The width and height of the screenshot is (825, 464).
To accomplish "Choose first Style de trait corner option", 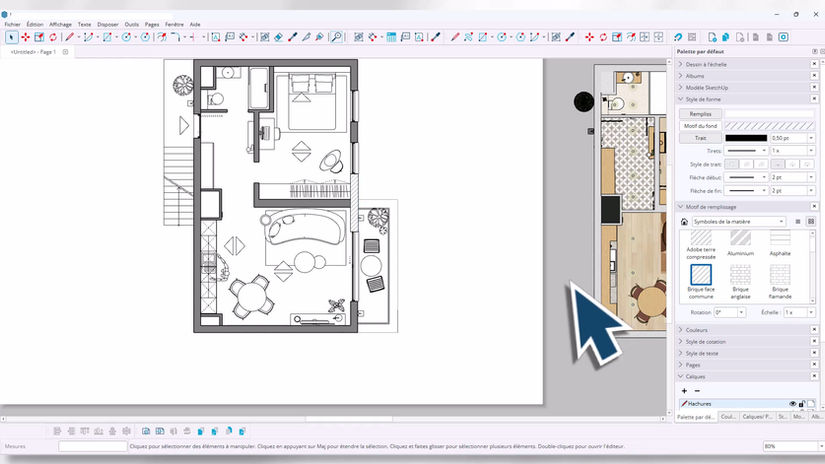I will [x=731, y=165].
